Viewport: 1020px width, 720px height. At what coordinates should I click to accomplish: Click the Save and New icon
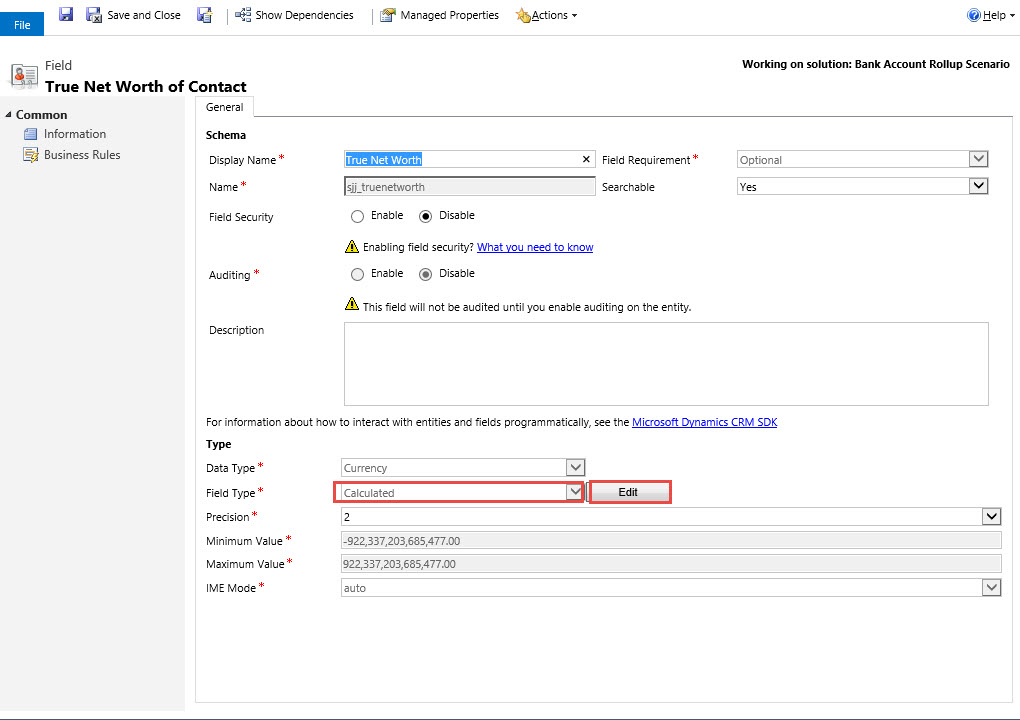(205, 15)
